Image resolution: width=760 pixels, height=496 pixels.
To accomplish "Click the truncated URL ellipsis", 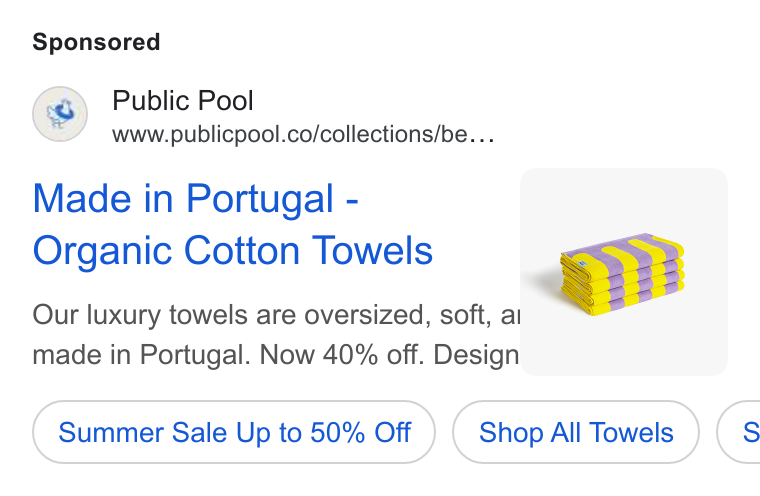I will [482, 136].
